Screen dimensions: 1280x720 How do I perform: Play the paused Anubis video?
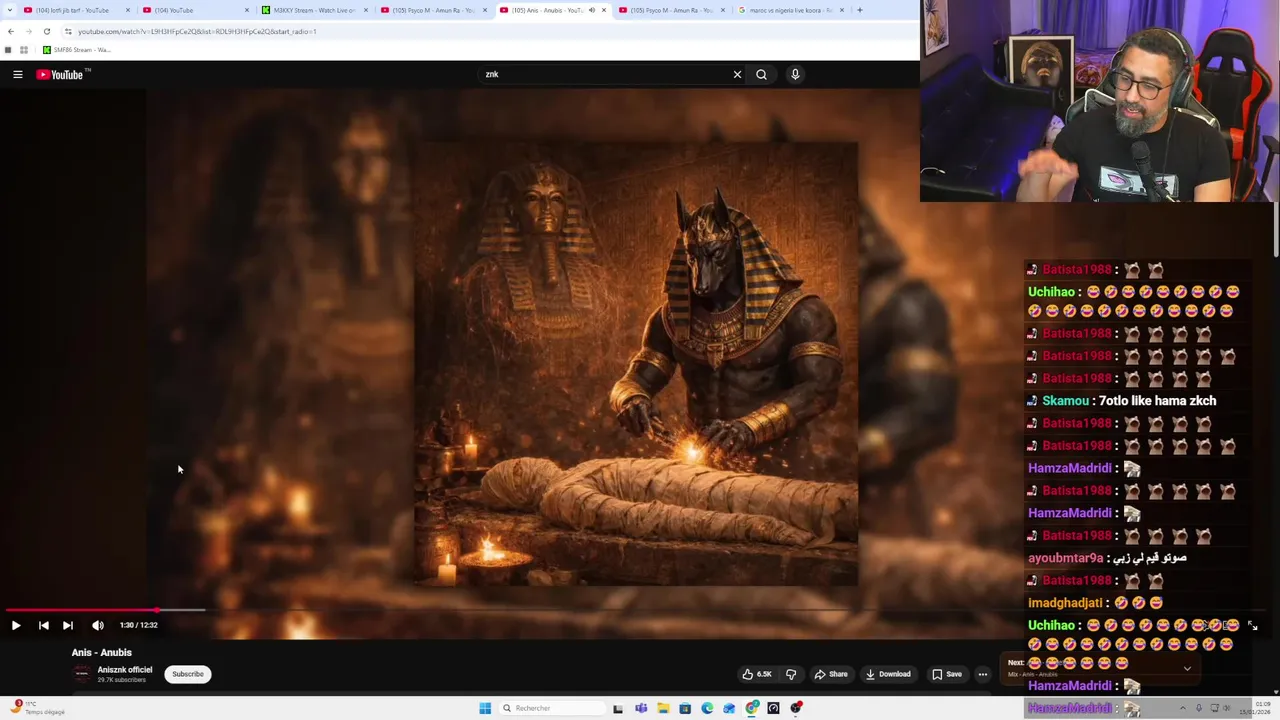click(16, 625)
